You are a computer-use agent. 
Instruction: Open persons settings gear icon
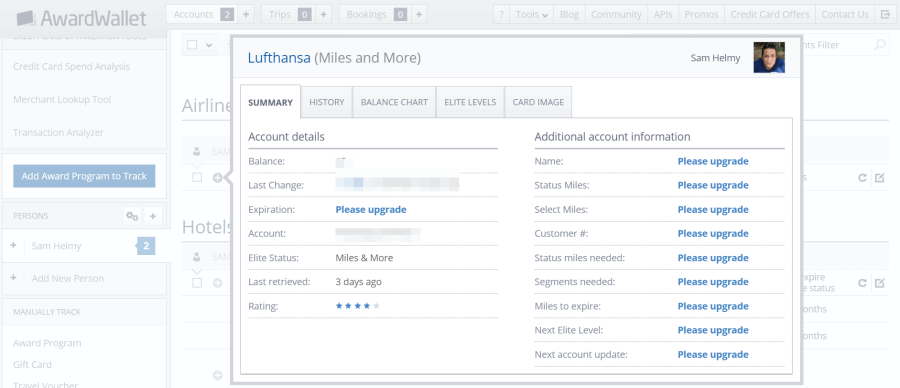[x=133, y=216]
